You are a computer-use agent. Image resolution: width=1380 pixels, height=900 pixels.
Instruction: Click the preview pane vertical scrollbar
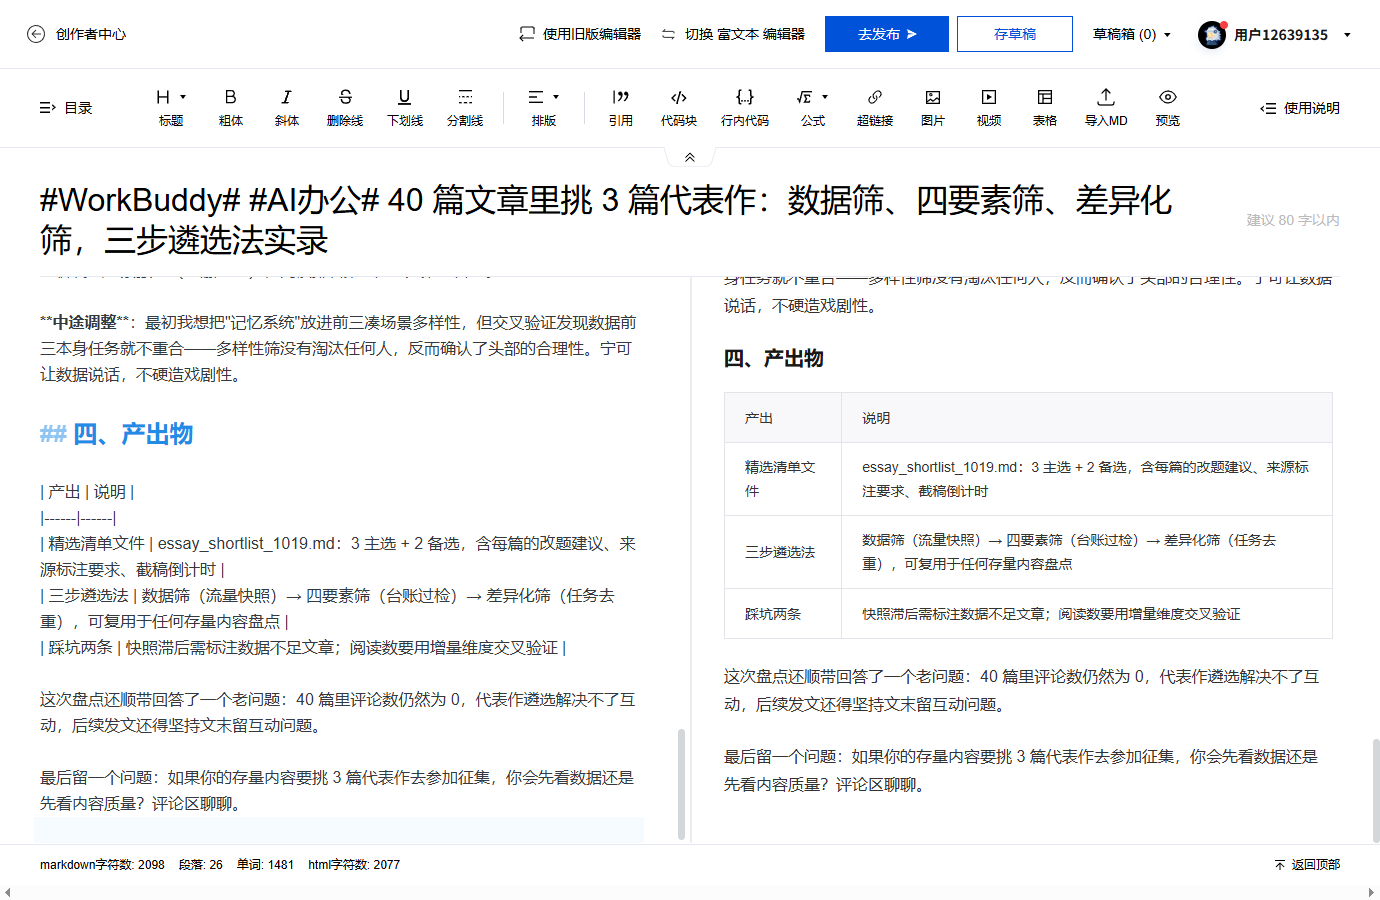tap(1376, 791)
